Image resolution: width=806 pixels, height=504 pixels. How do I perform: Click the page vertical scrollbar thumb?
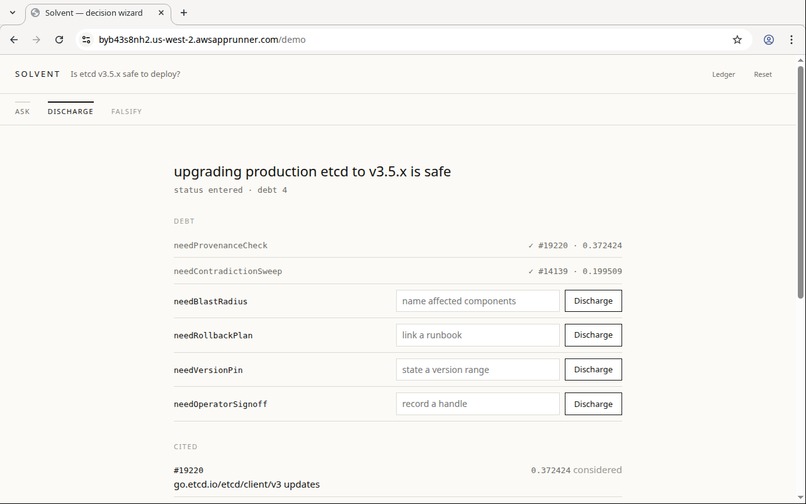point(800,180)
